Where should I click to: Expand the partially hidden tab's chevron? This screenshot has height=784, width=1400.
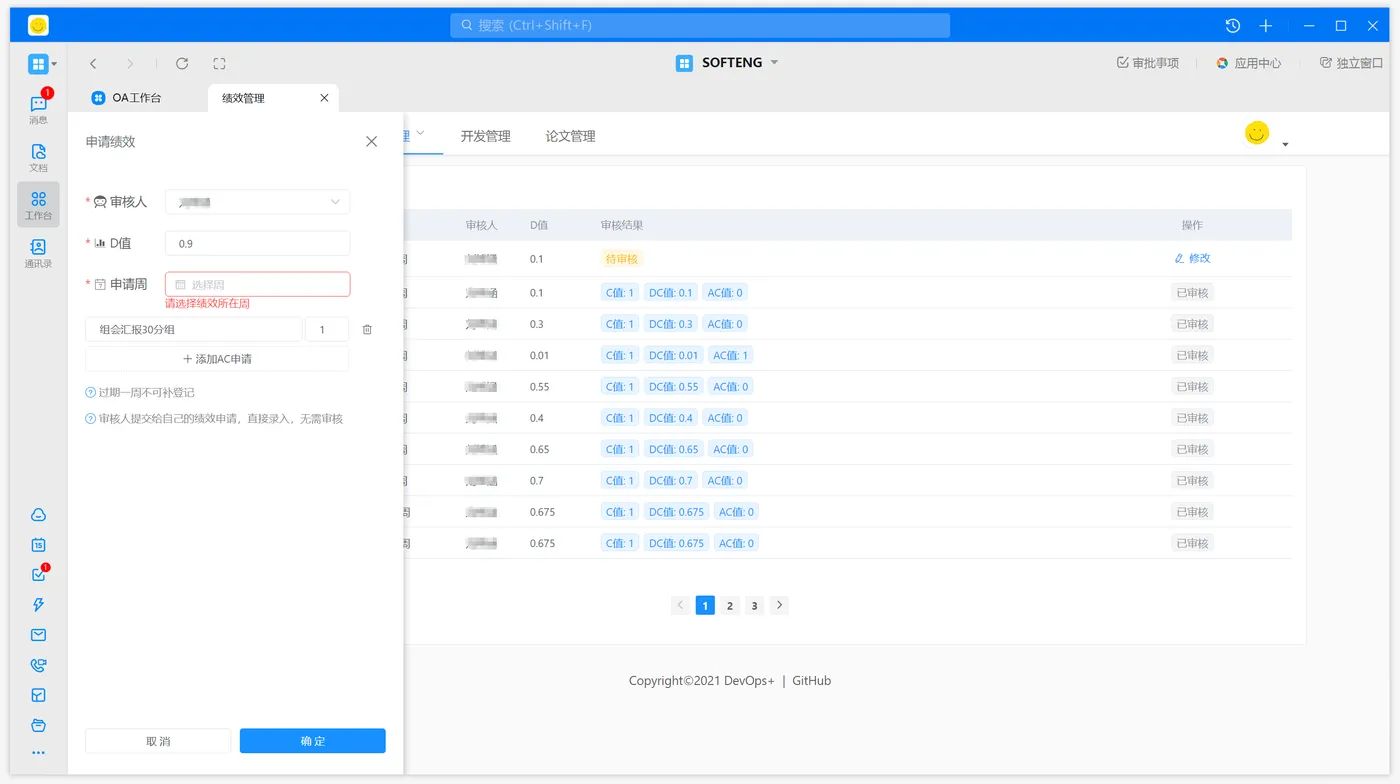(420, 133)
